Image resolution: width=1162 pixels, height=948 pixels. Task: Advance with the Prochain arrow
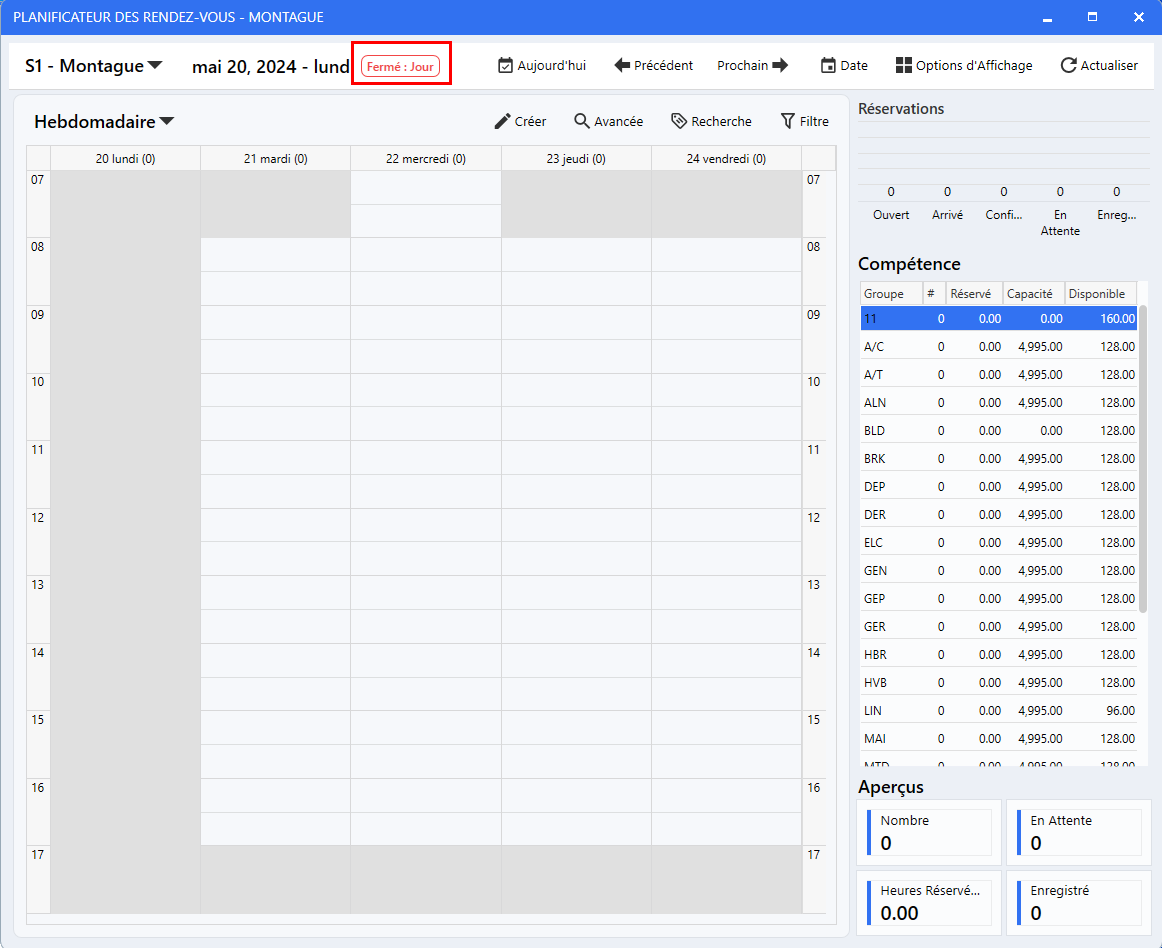coord(780,66)
